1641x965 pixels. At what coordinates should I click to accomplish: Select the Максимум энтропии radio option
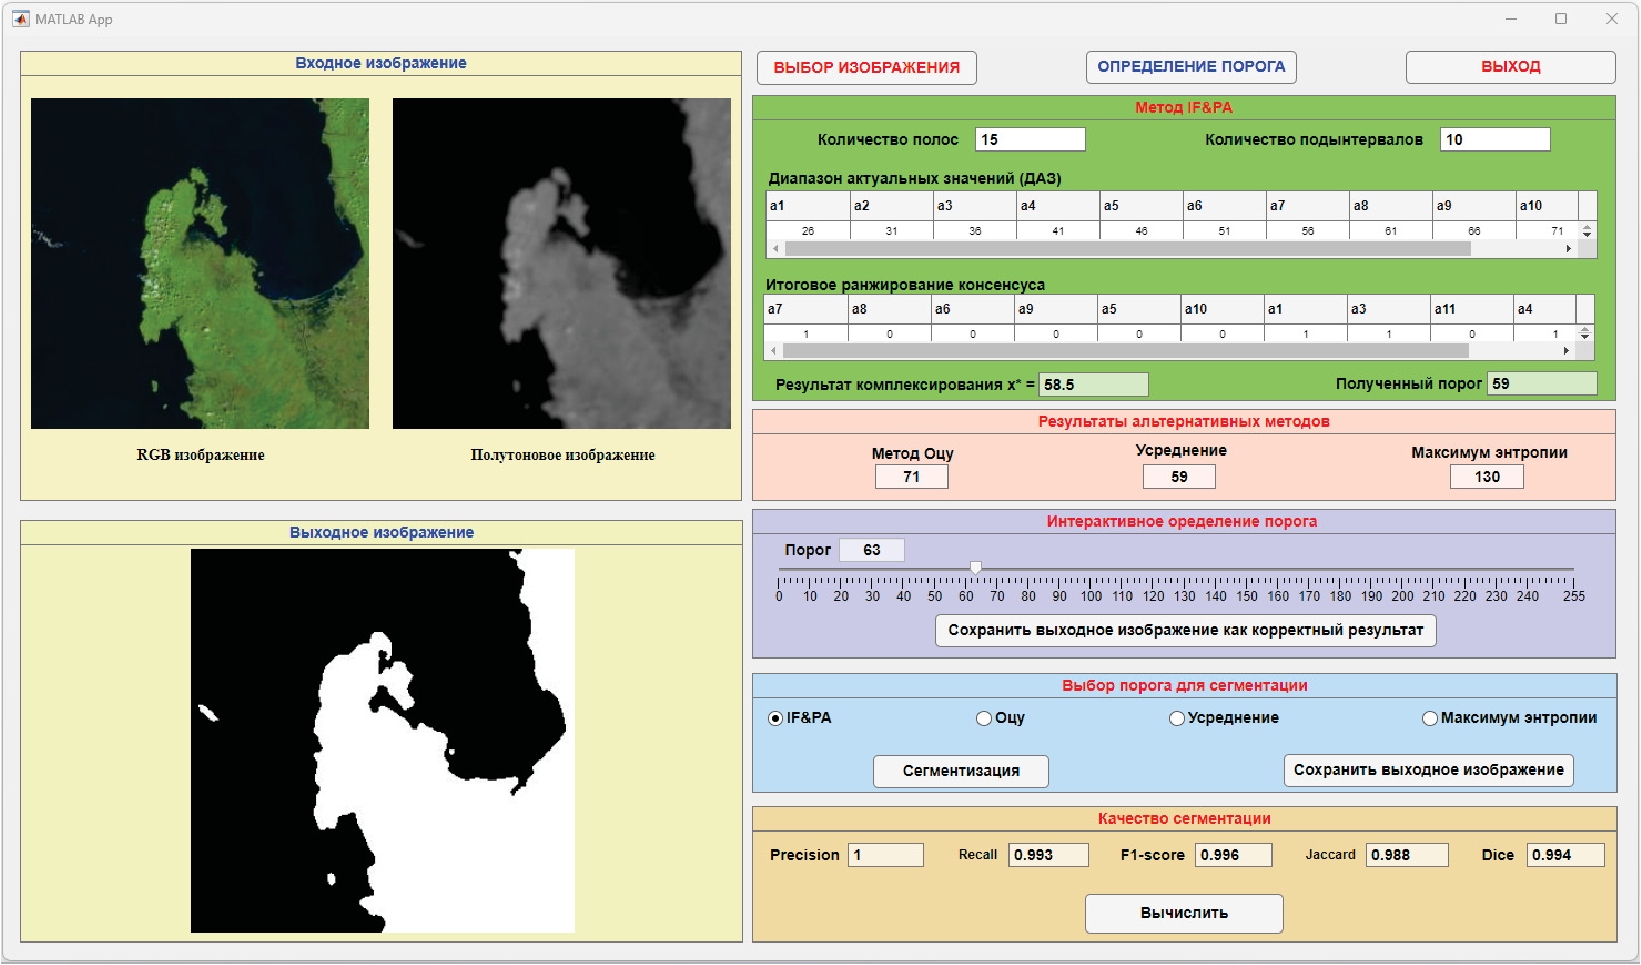(1430, 718)
